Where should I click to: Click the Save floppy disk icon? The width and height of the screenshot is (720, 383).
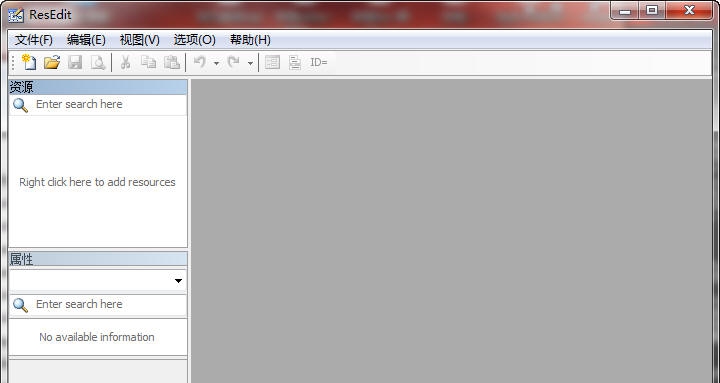75,62
